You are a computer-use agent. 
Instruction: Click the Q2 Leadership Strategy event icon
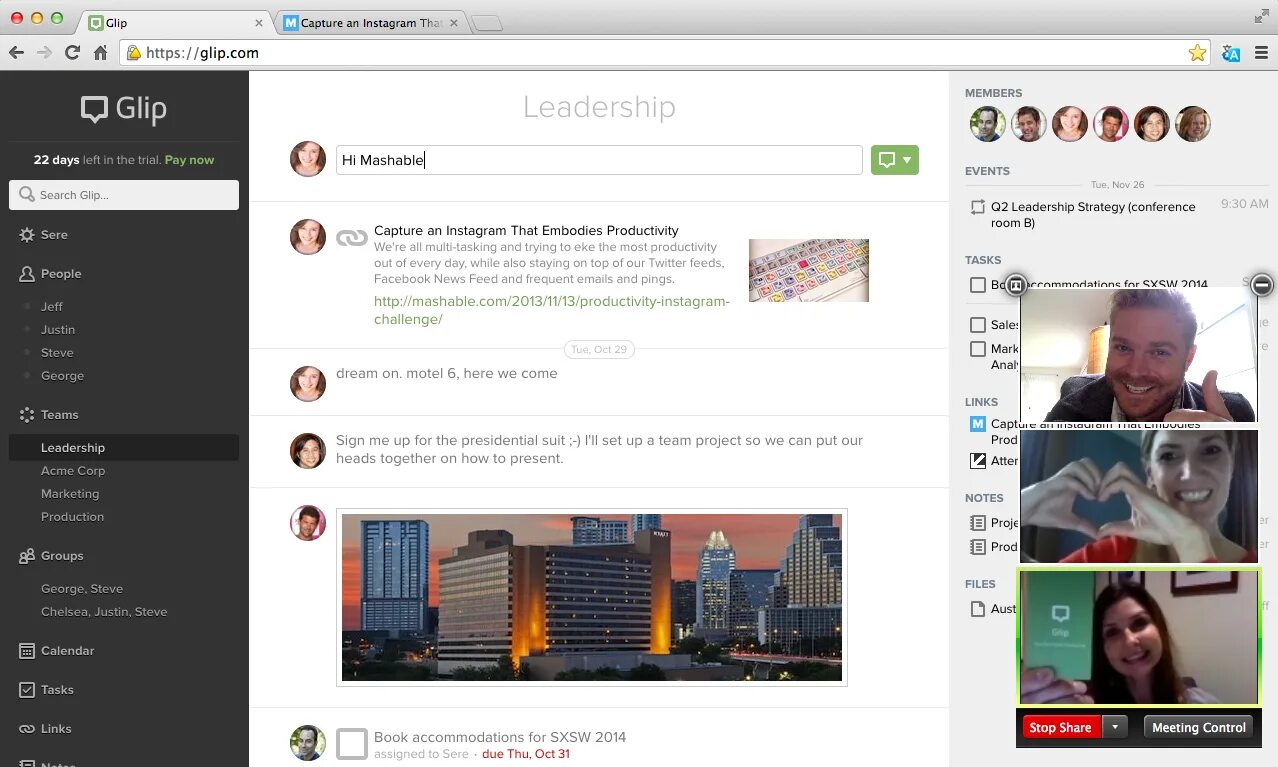pos(977,207)
